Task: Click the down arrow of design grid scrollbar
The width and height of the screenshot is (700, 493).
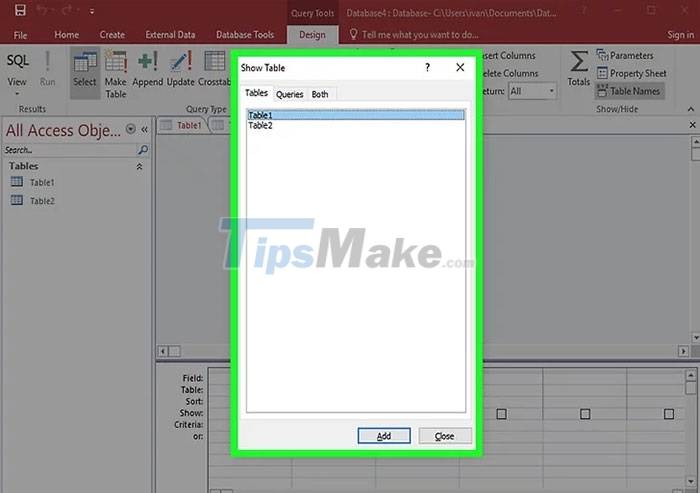Action: [x=691, y=481]
